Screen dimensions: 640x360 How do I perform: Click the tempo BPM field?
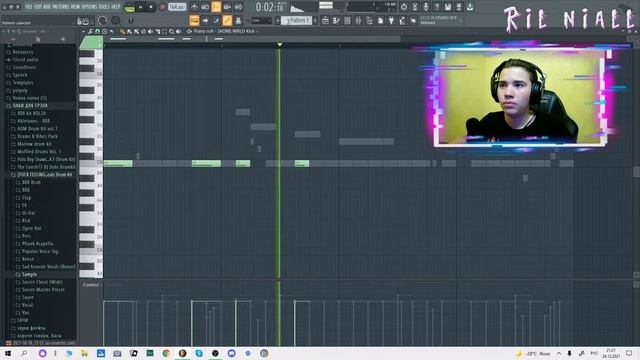pos(177,7)
